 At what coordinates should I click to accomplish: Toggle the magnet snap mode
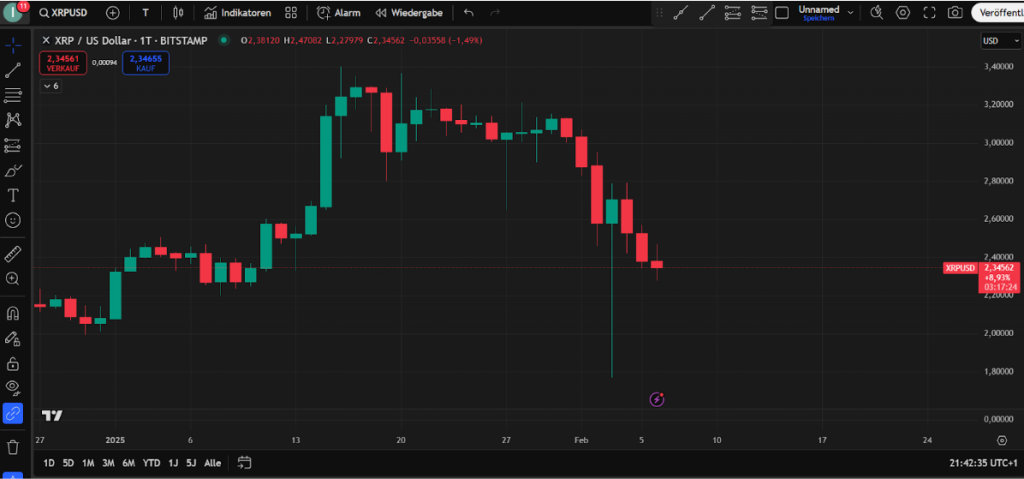(13, 314)
